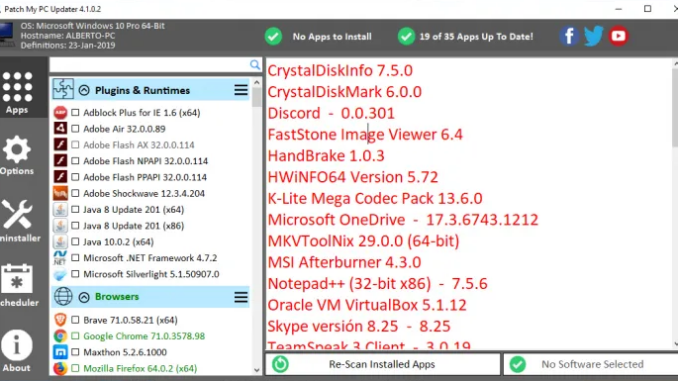Collapse the Plugins & Runtimes category

pos(84,90)
